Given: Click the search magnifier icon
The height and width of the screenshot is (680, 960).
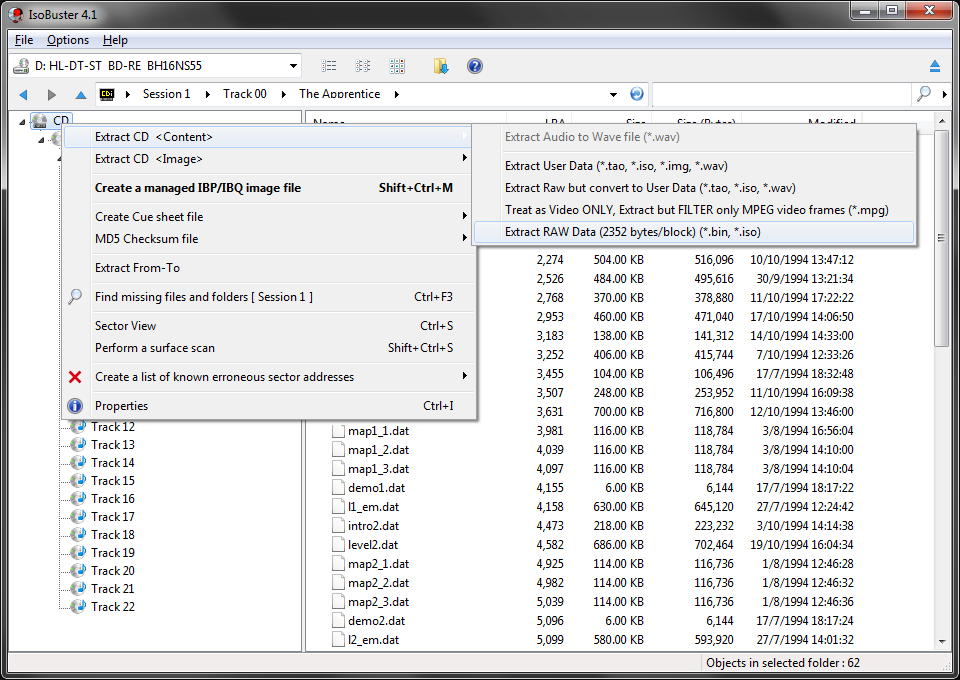Looking at the screenshot, I should click(924, 94).
